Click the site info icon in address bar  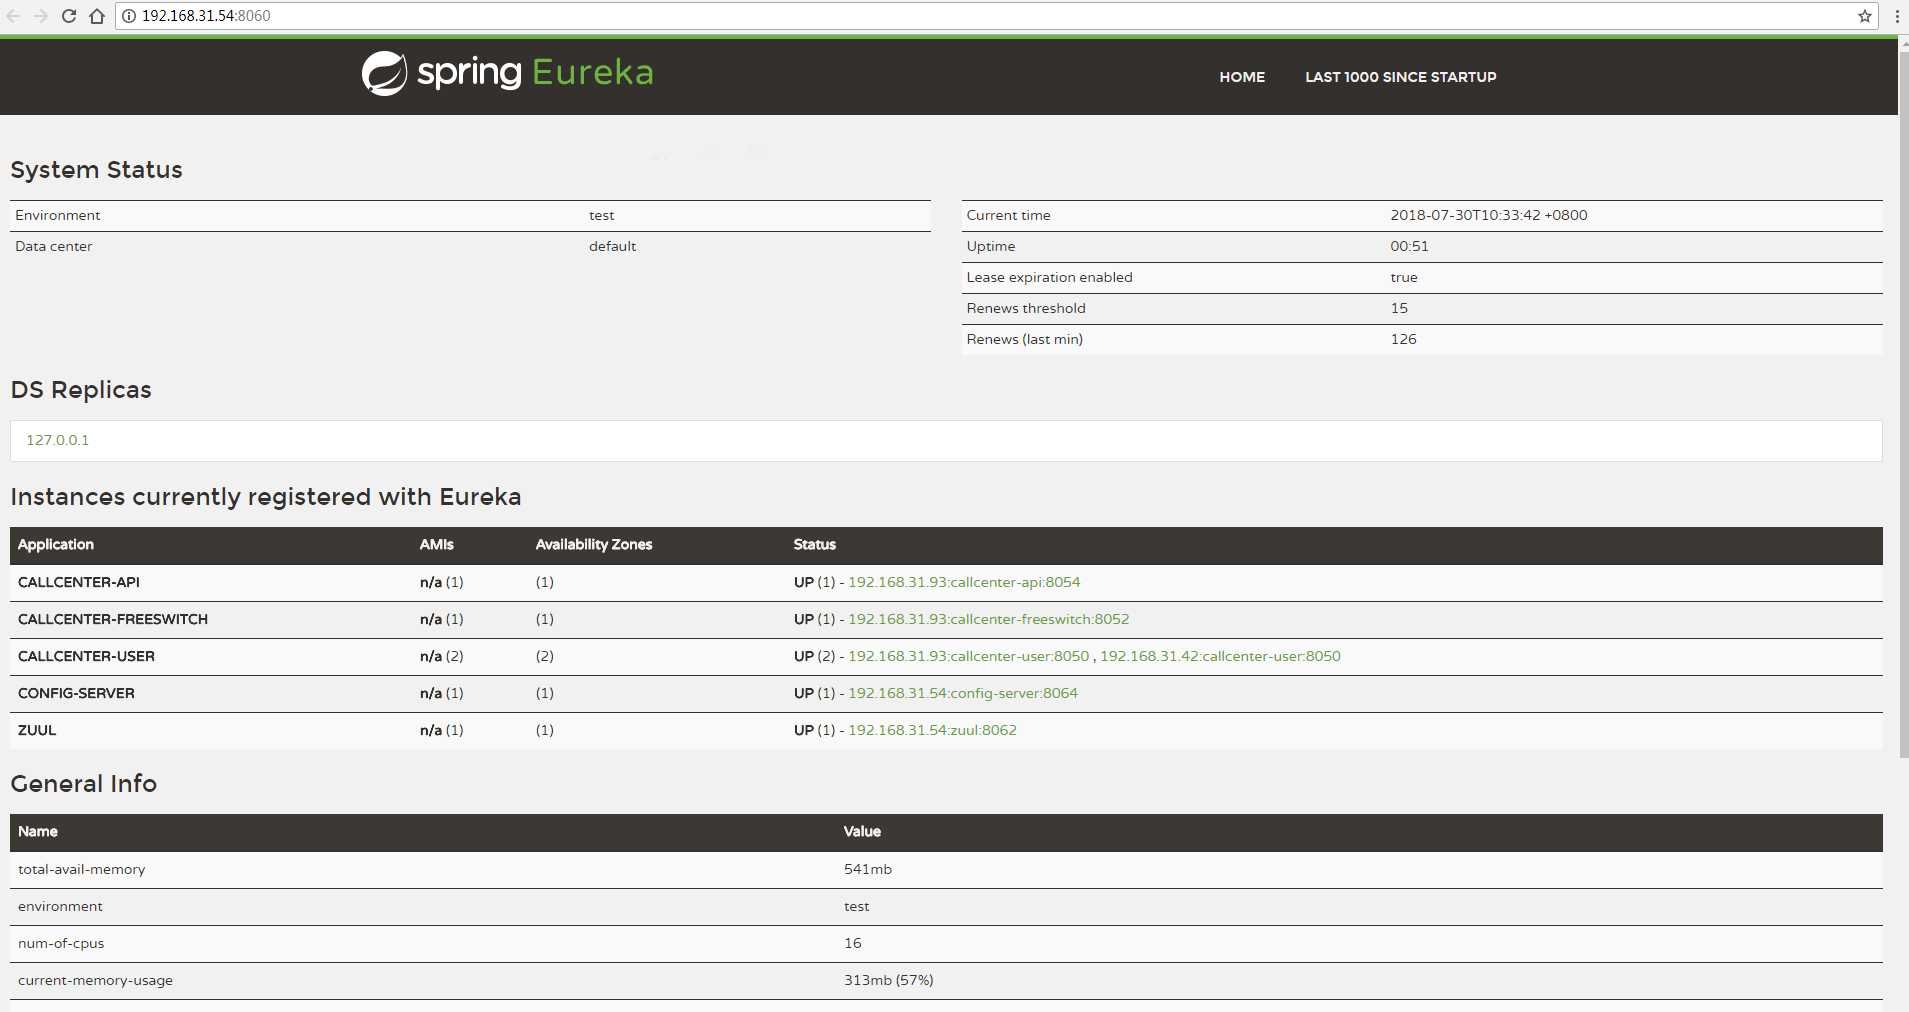pyautogui.click(x=129, y=16)
